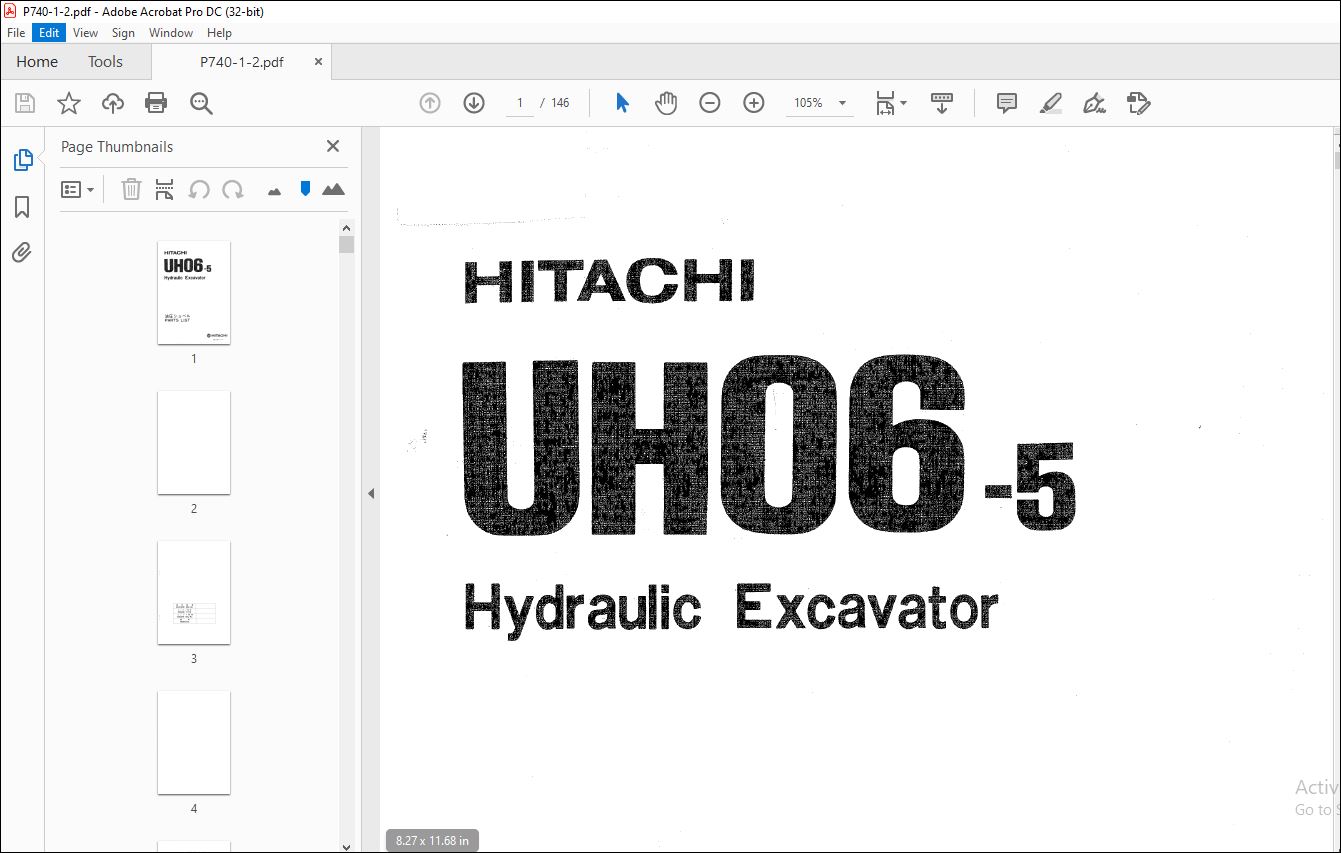Go to previous page arrow
1341x853 pixels.
430,103
